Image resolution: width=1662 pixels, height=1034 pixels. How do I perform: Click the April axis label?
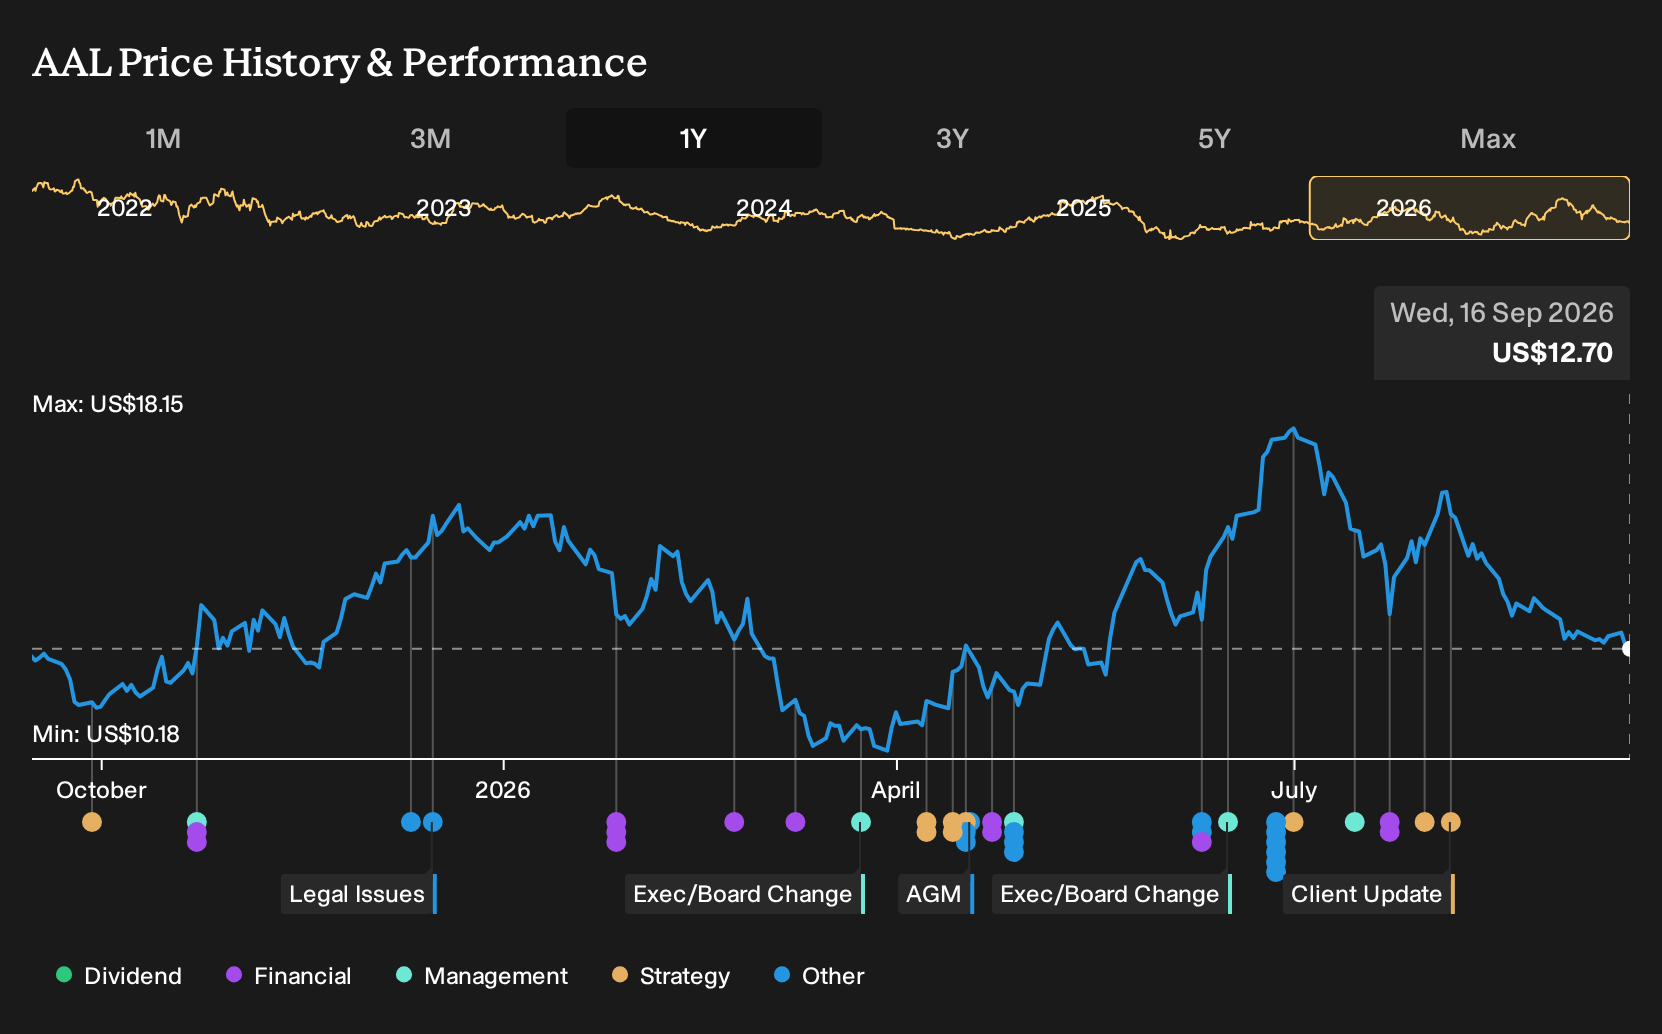tap(896, 790)
